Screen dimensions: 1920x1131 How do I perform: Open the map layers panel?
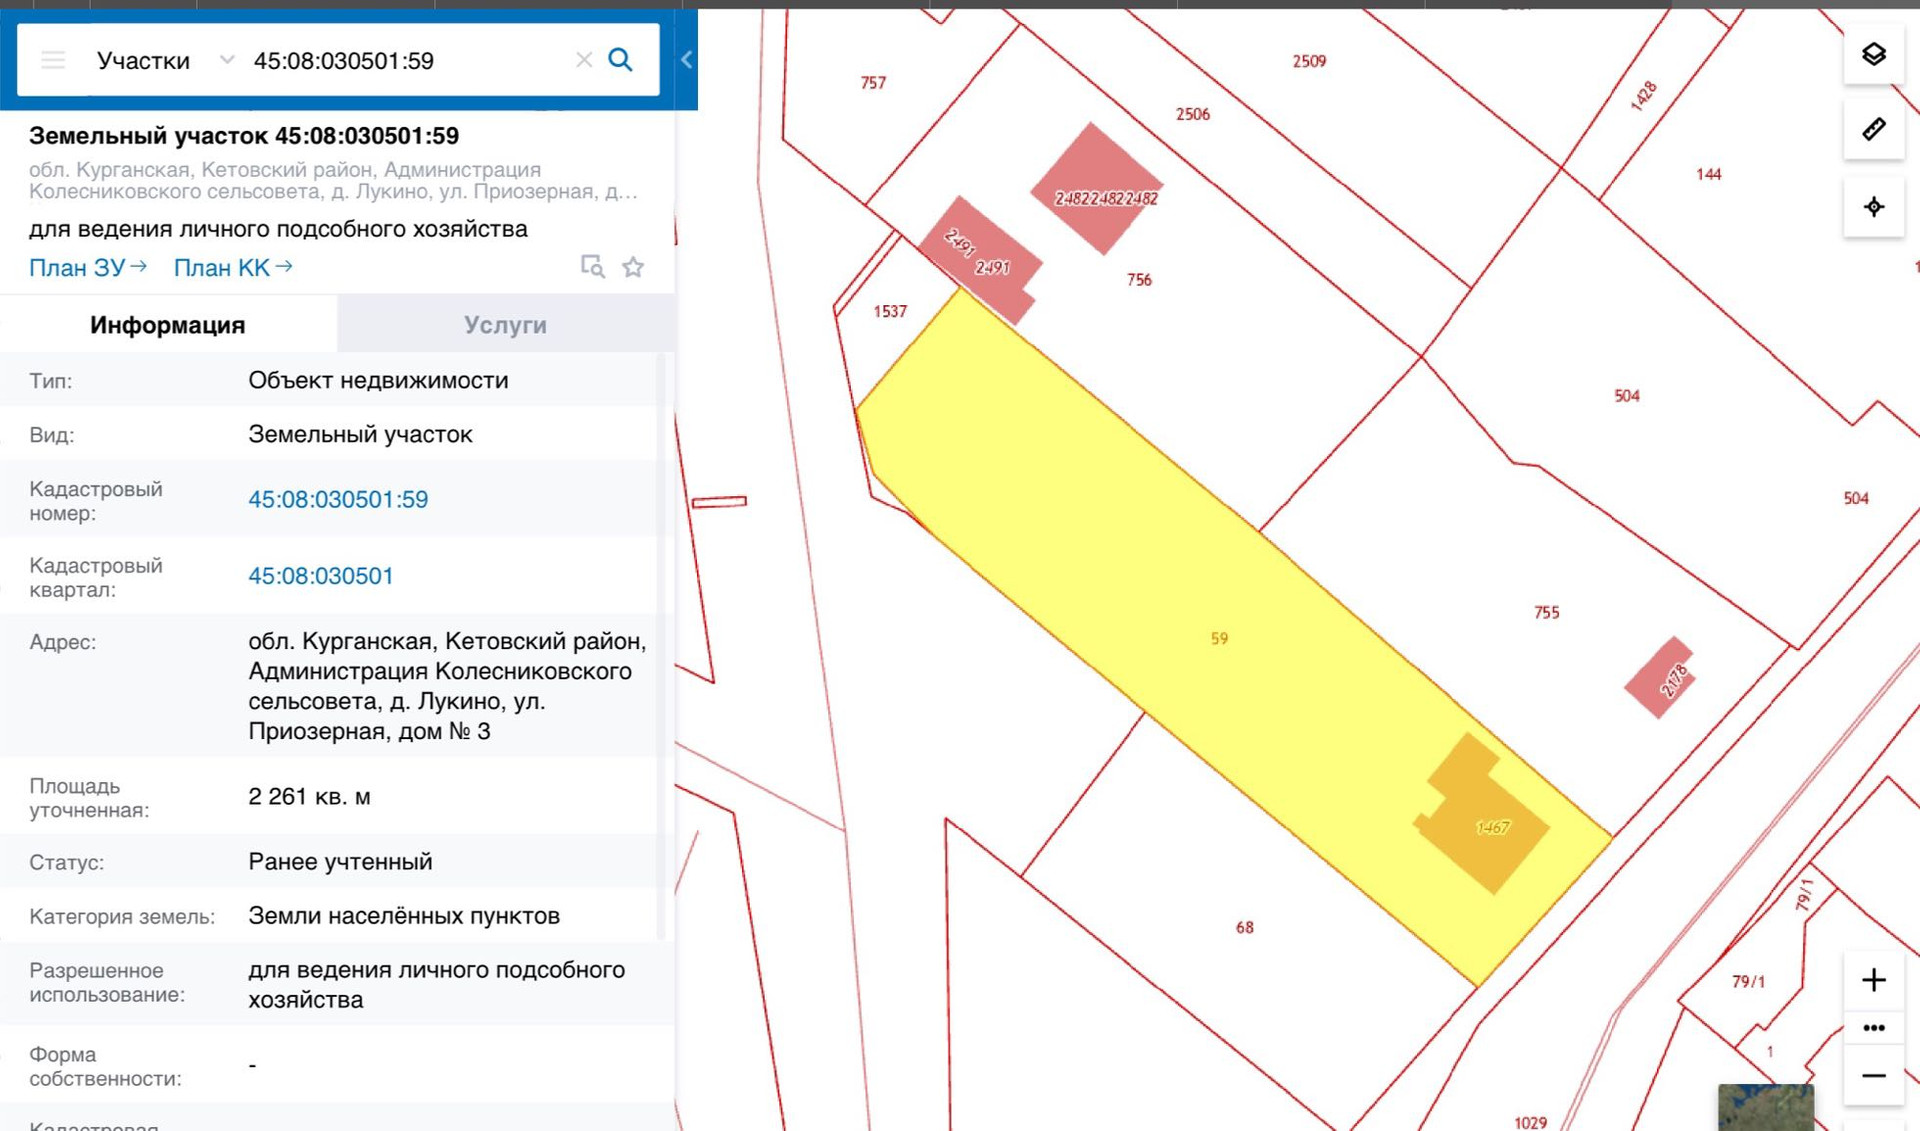(1873, 54)
